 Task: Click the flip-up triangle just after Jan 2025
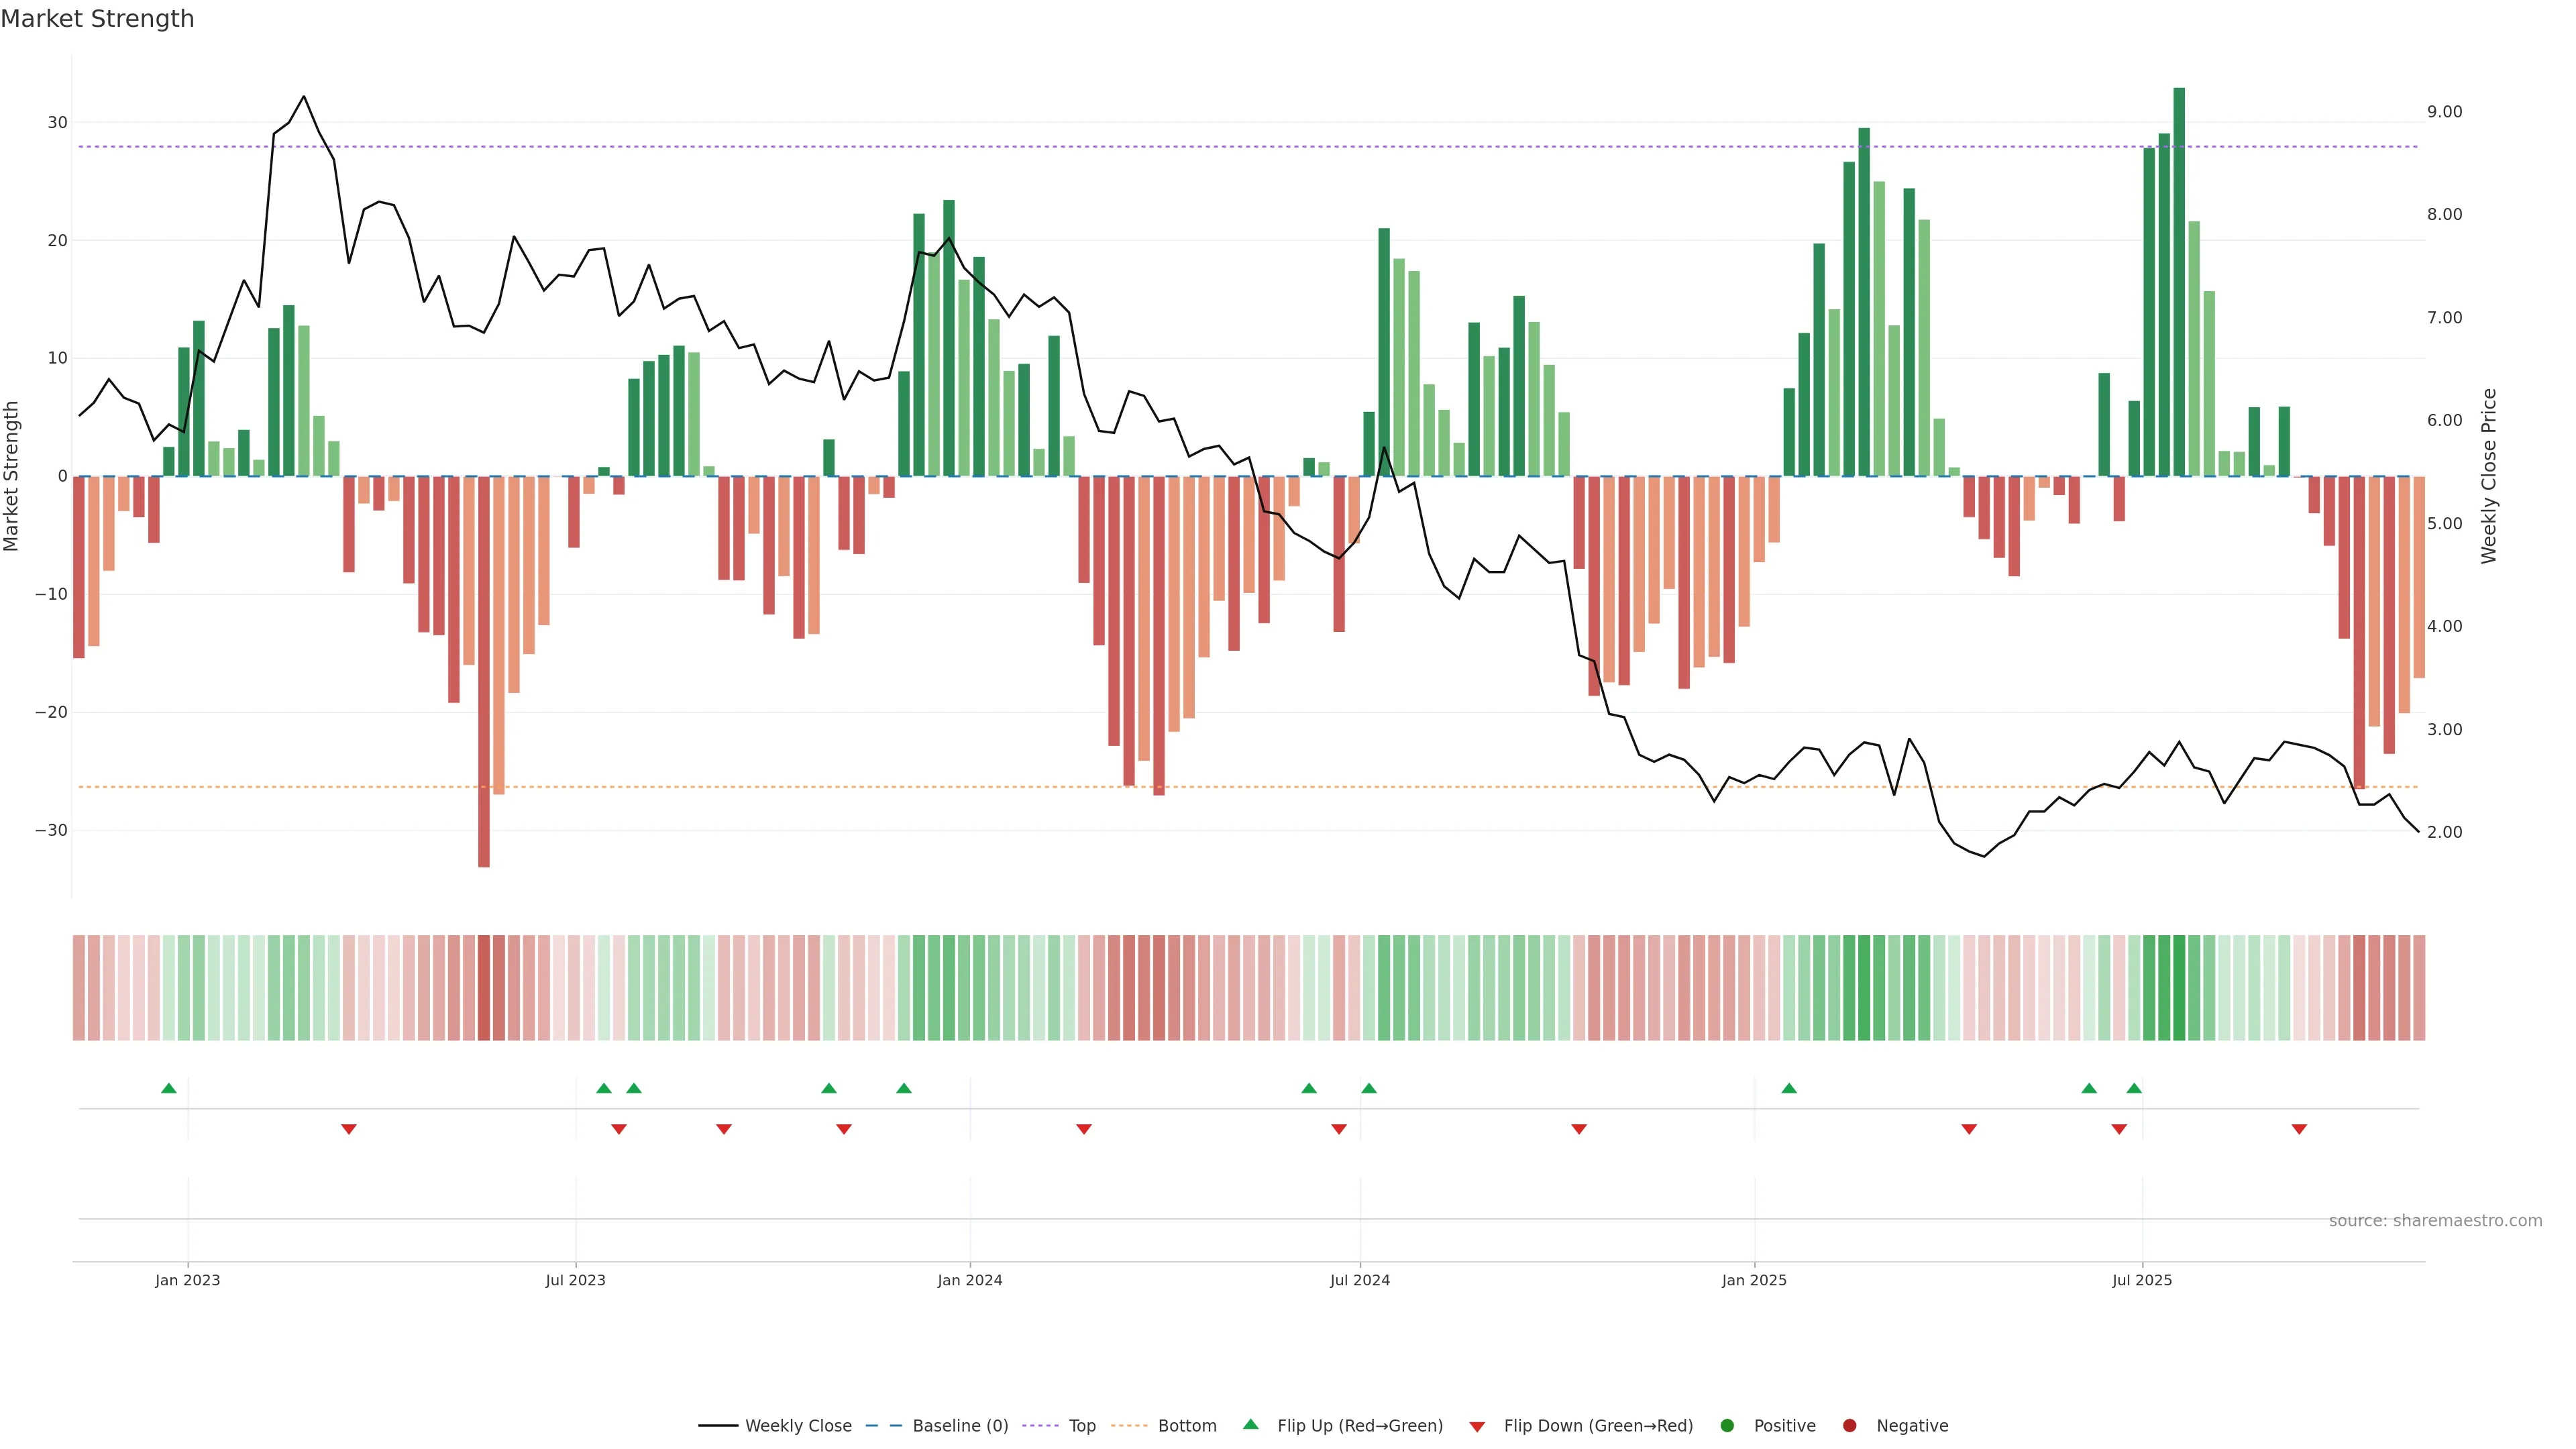point(1789,1088)
